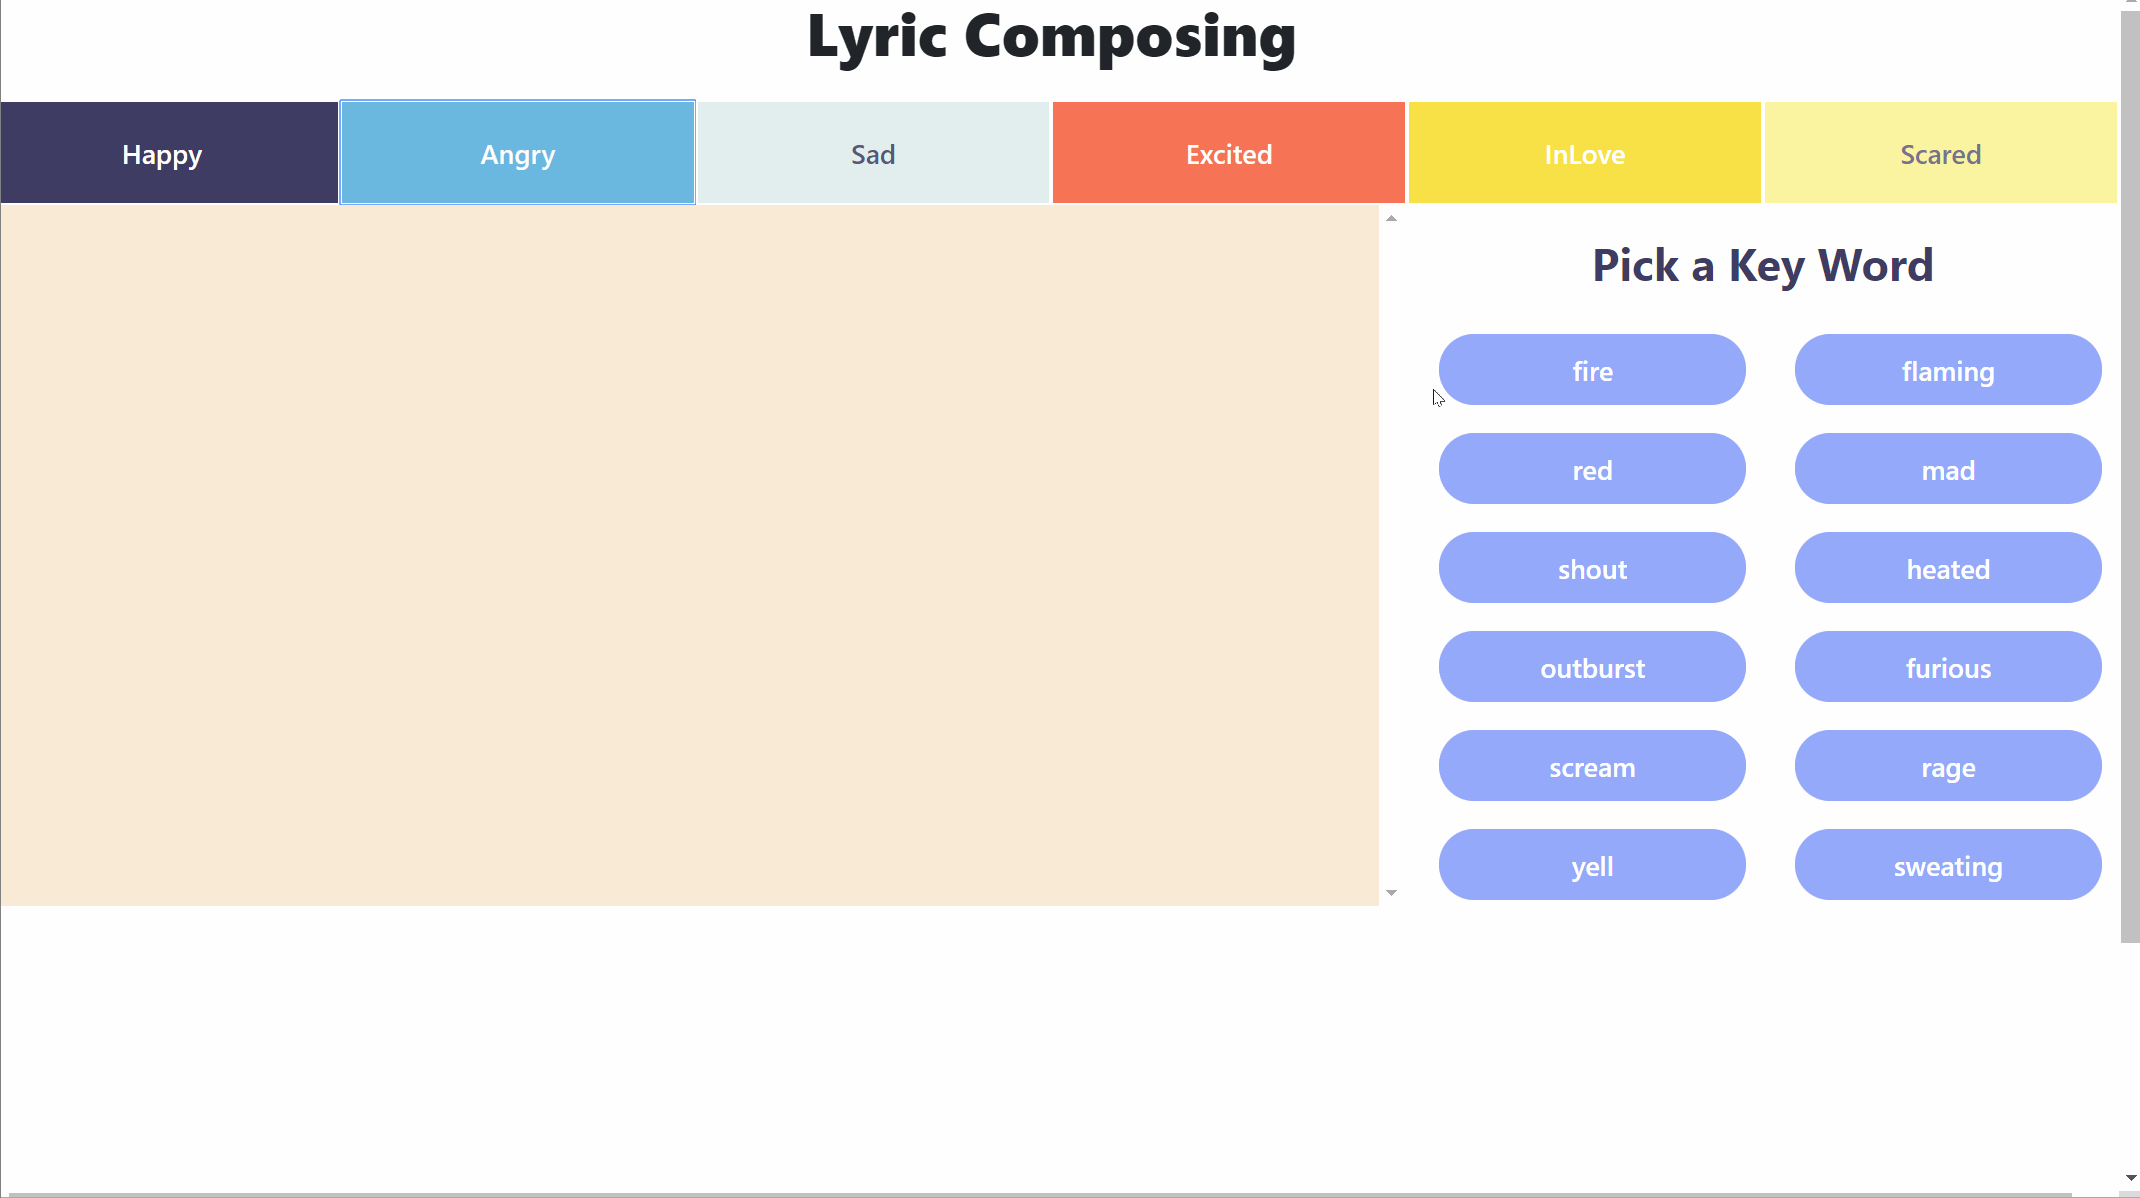Select the 'scream' keyword button

1592,766
